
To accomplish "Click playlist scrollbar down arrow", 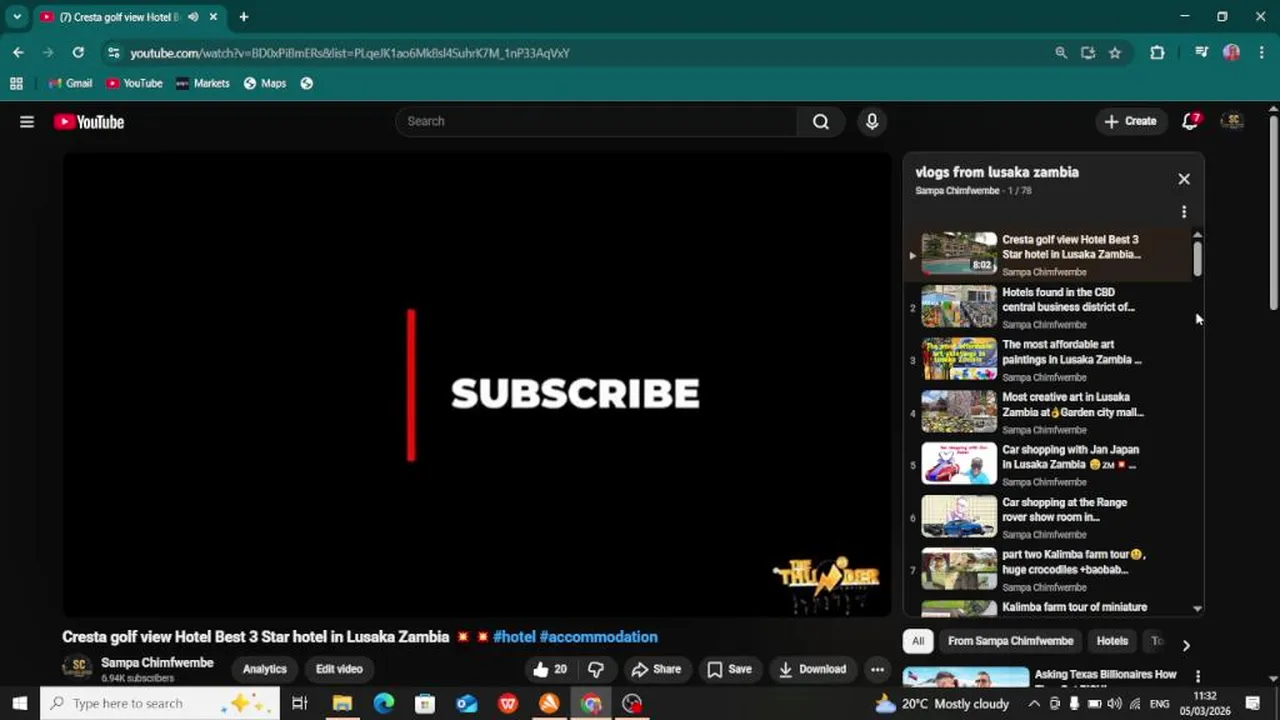I will (1197, 608).
